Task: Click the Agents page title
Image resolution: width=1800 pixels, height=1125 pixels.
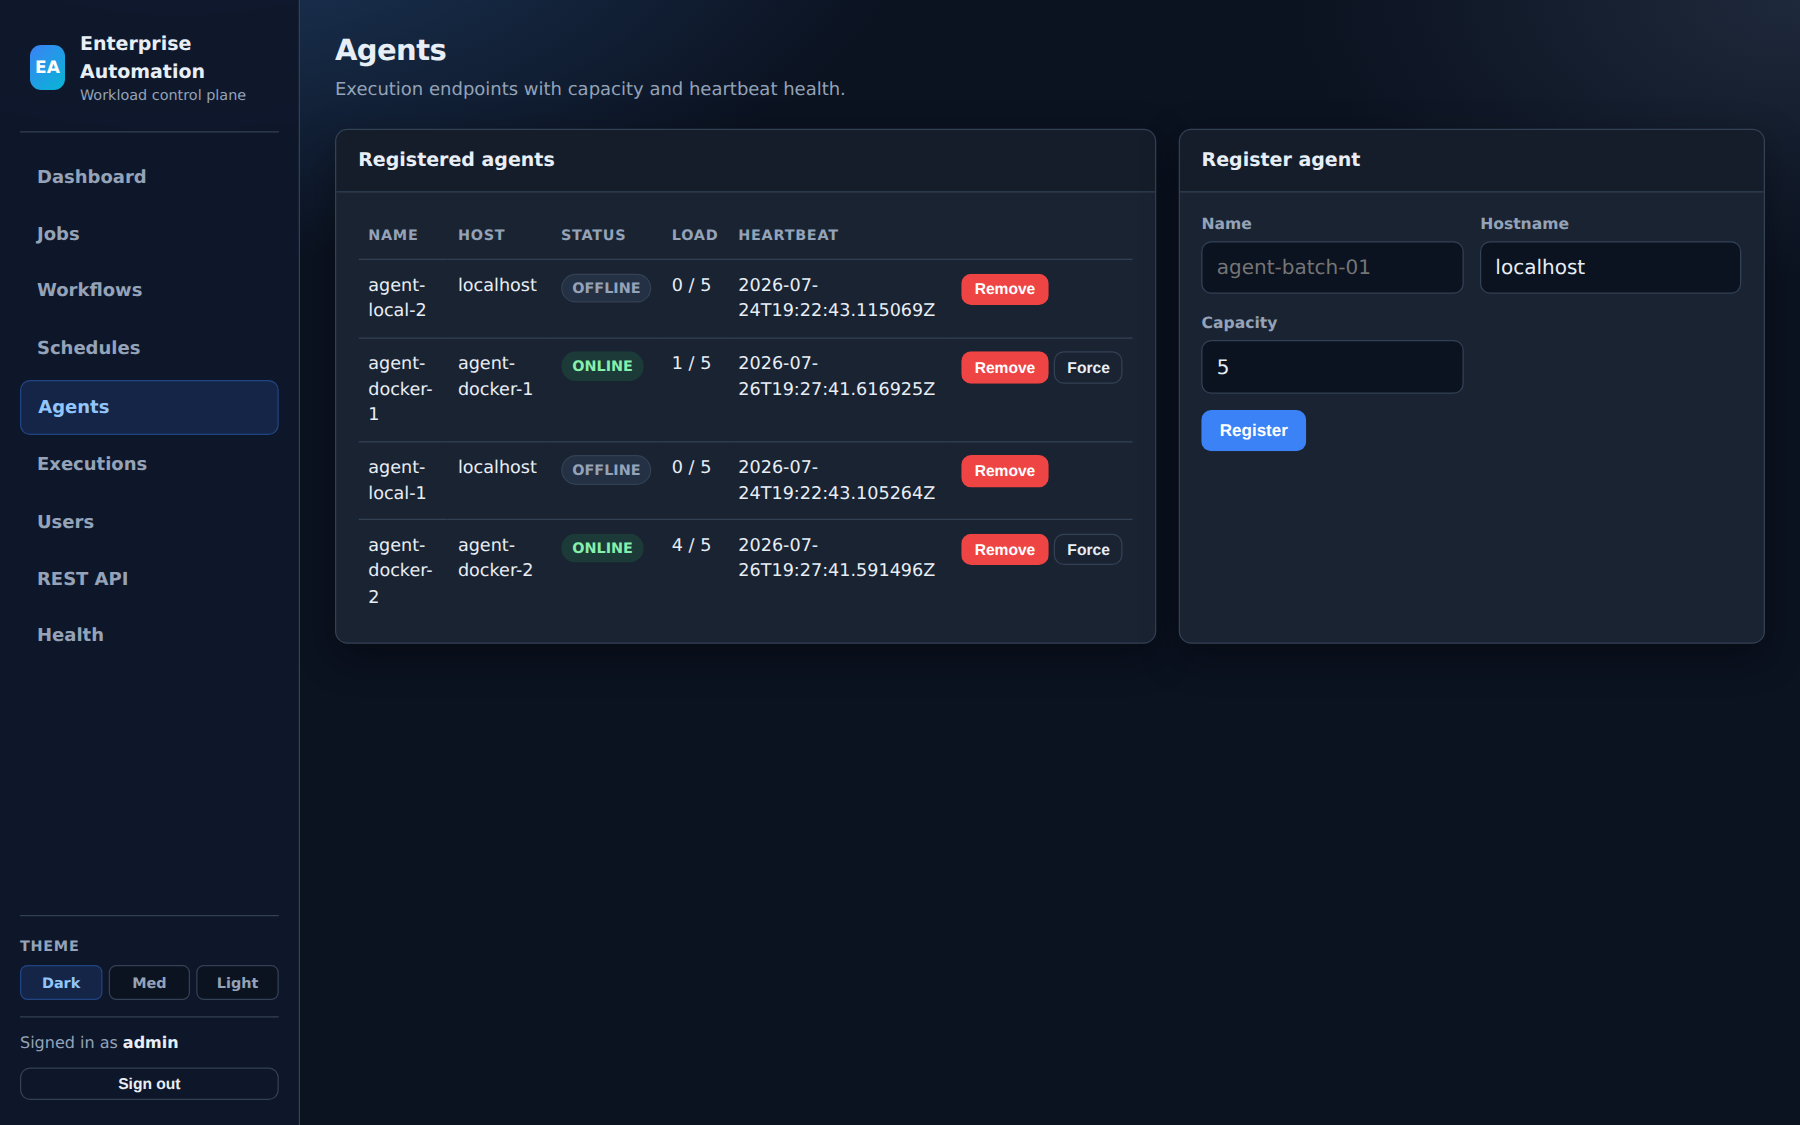Action: point(390,50)
